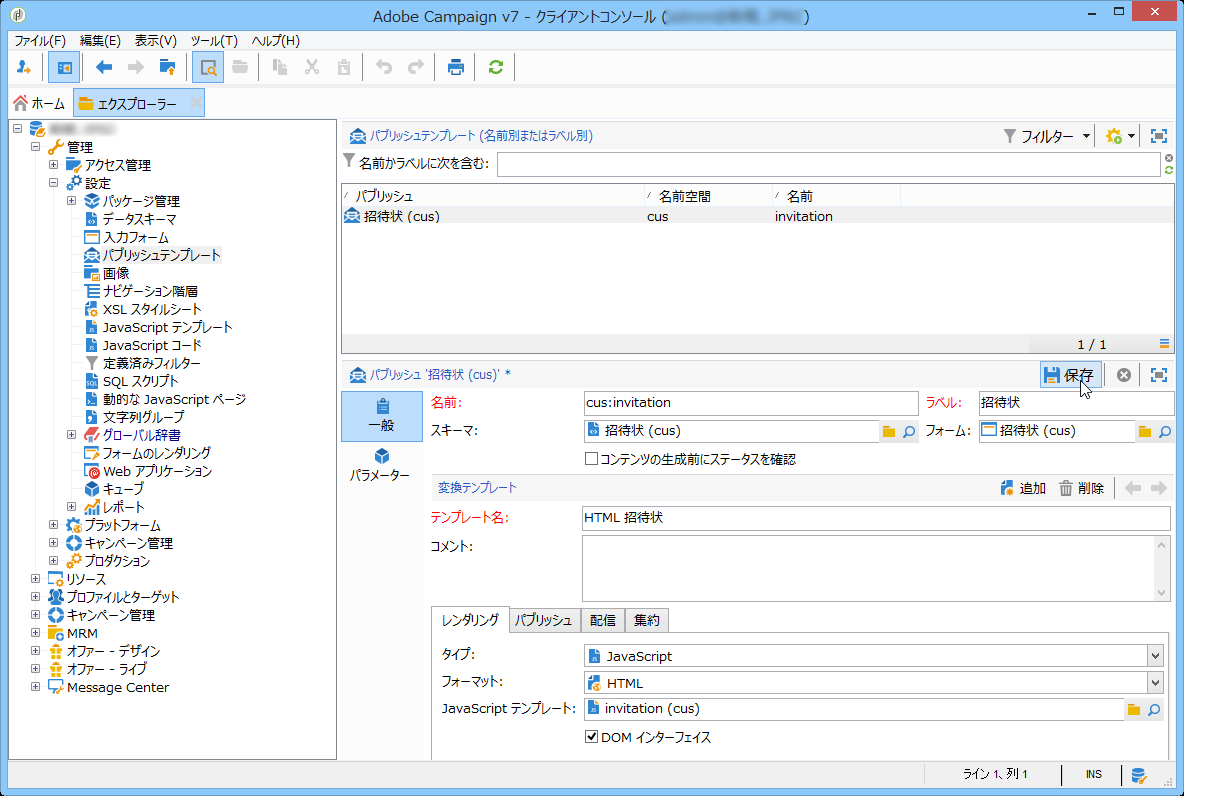Image resolution: width=1208 pixels, height=812 pixels.
Task: Select JavaScript テンプレート in tree
Action: coord(167,327)
